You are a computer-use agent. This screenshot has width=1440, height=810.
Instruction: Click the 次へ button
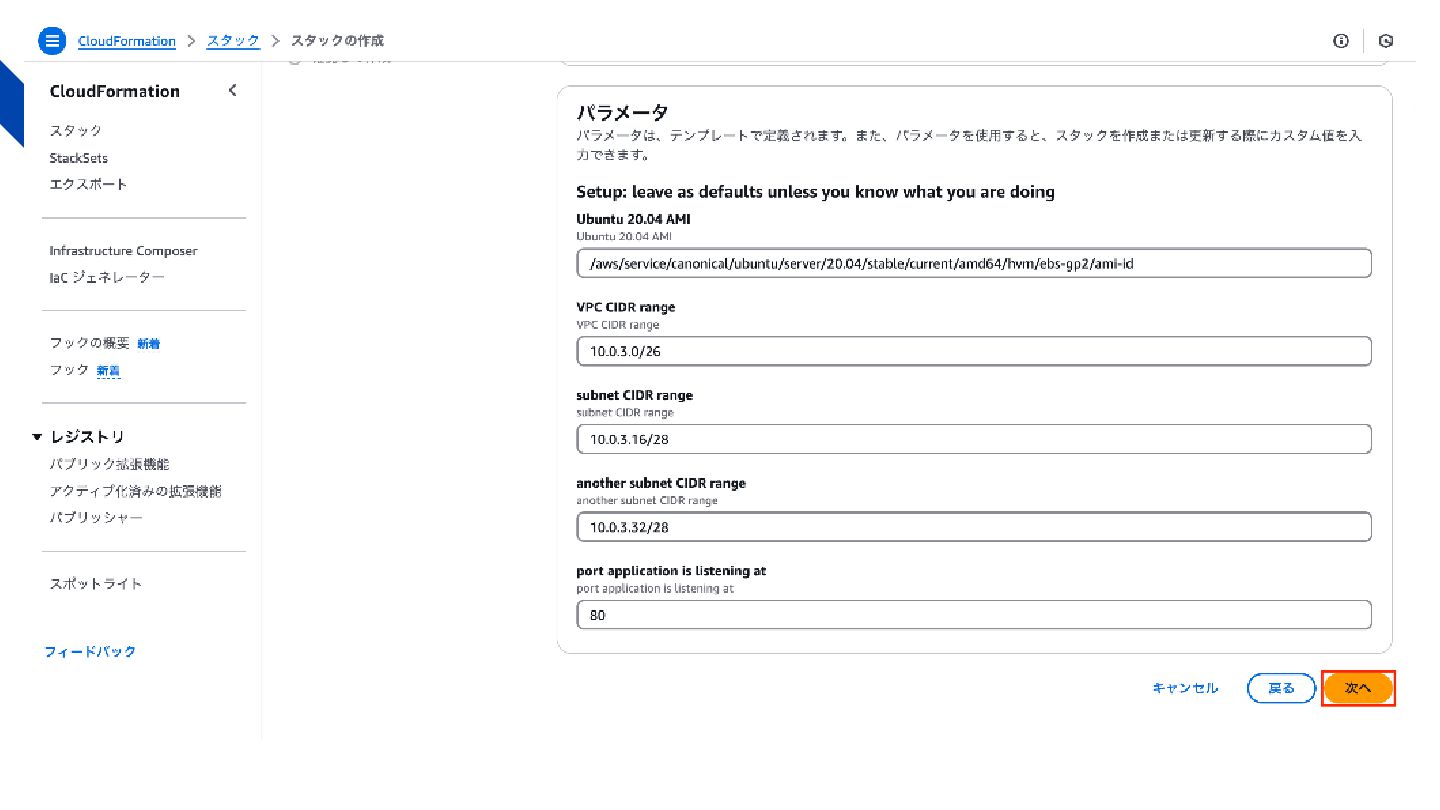tap(1358, 688)
